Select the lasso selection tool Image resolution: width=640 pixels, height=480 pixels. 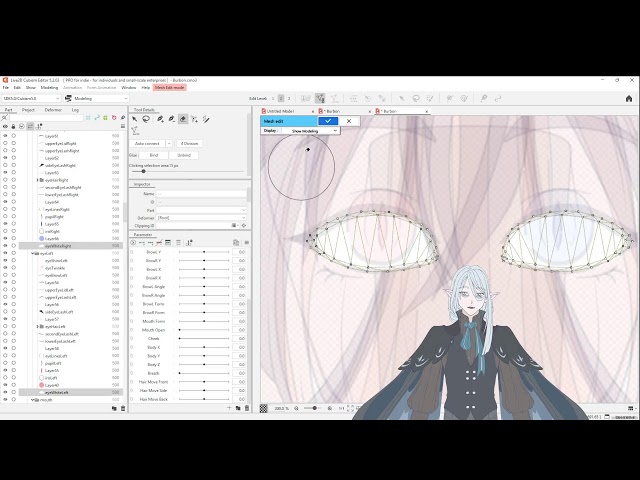pyautogui.click(x=146, y=119)
